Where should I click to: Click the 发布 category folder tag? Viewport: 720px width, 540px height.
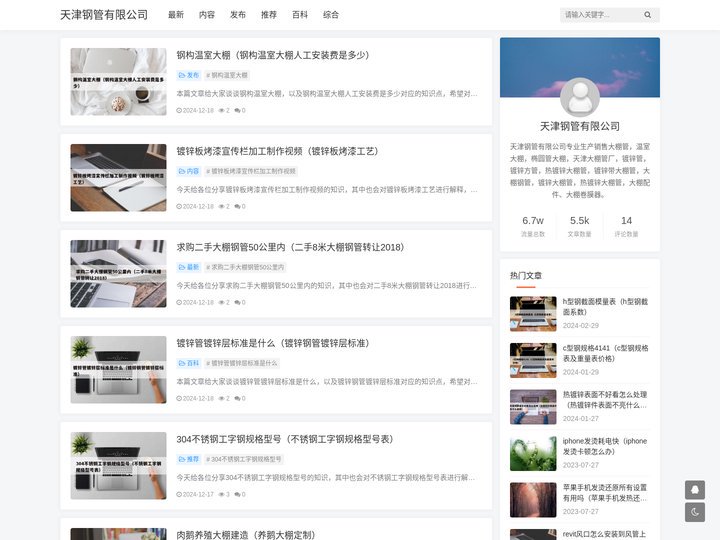click(x=189, y=75)
